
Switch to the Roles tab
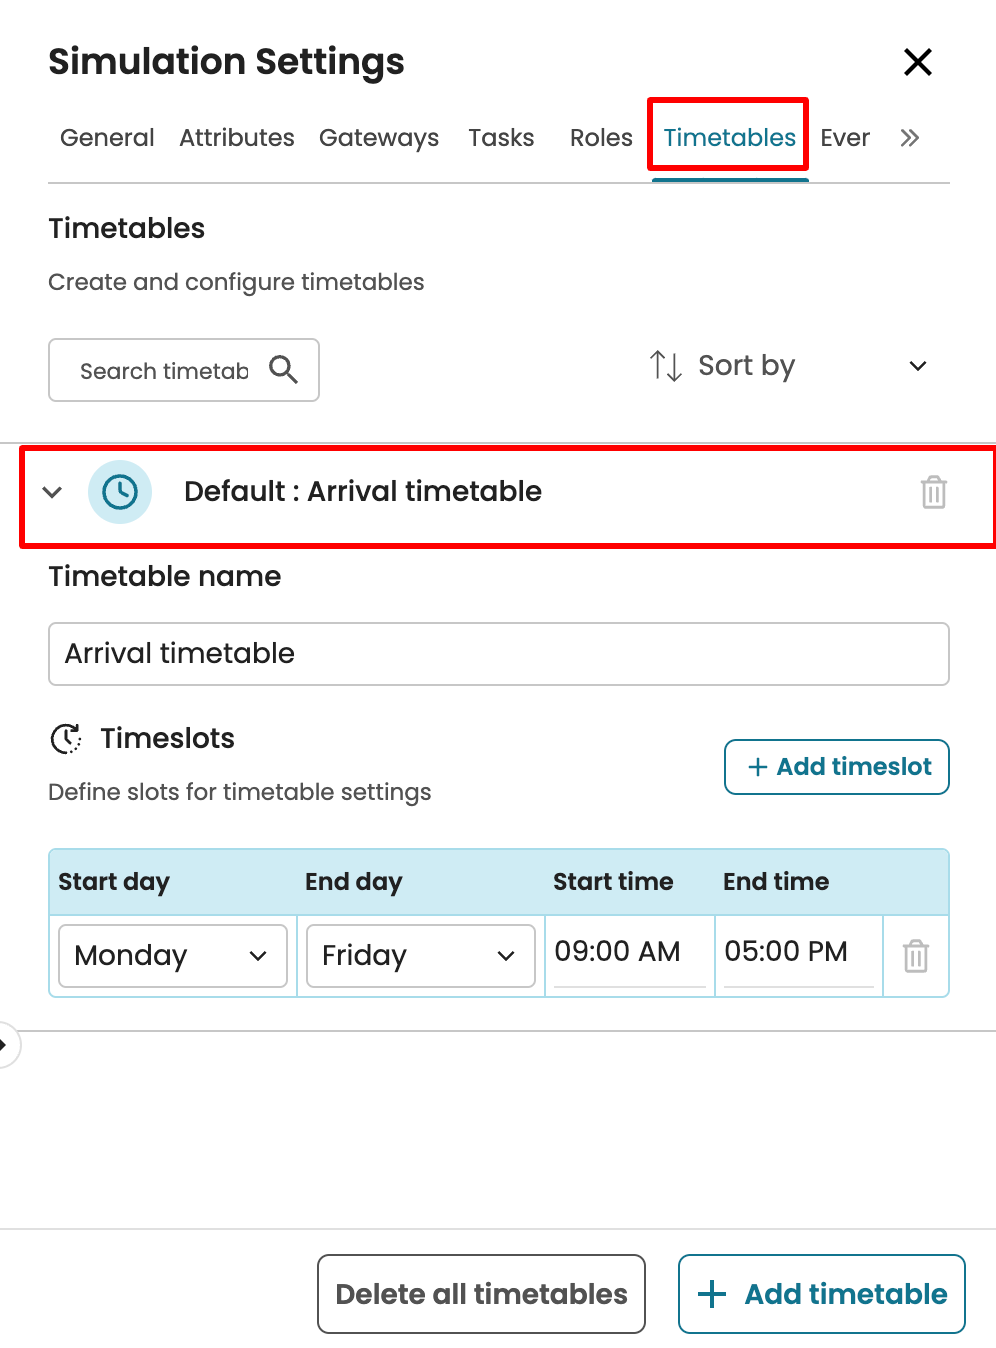(x=601, y=138)
